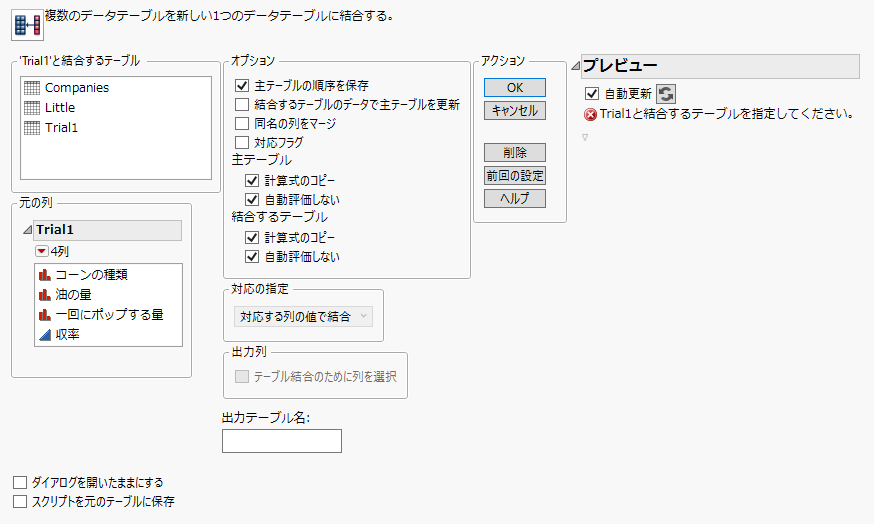
Task: Enable スクリプトを元のテーブルに保存 checkbox
Action: point(20,501)
